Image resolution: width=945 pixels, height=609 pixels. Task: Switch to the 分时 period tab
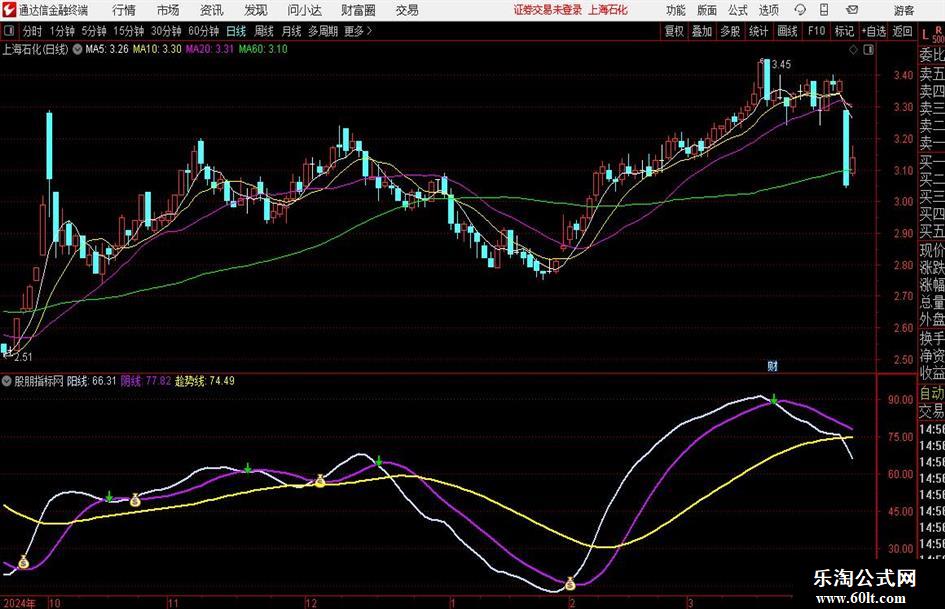[32, 31]
